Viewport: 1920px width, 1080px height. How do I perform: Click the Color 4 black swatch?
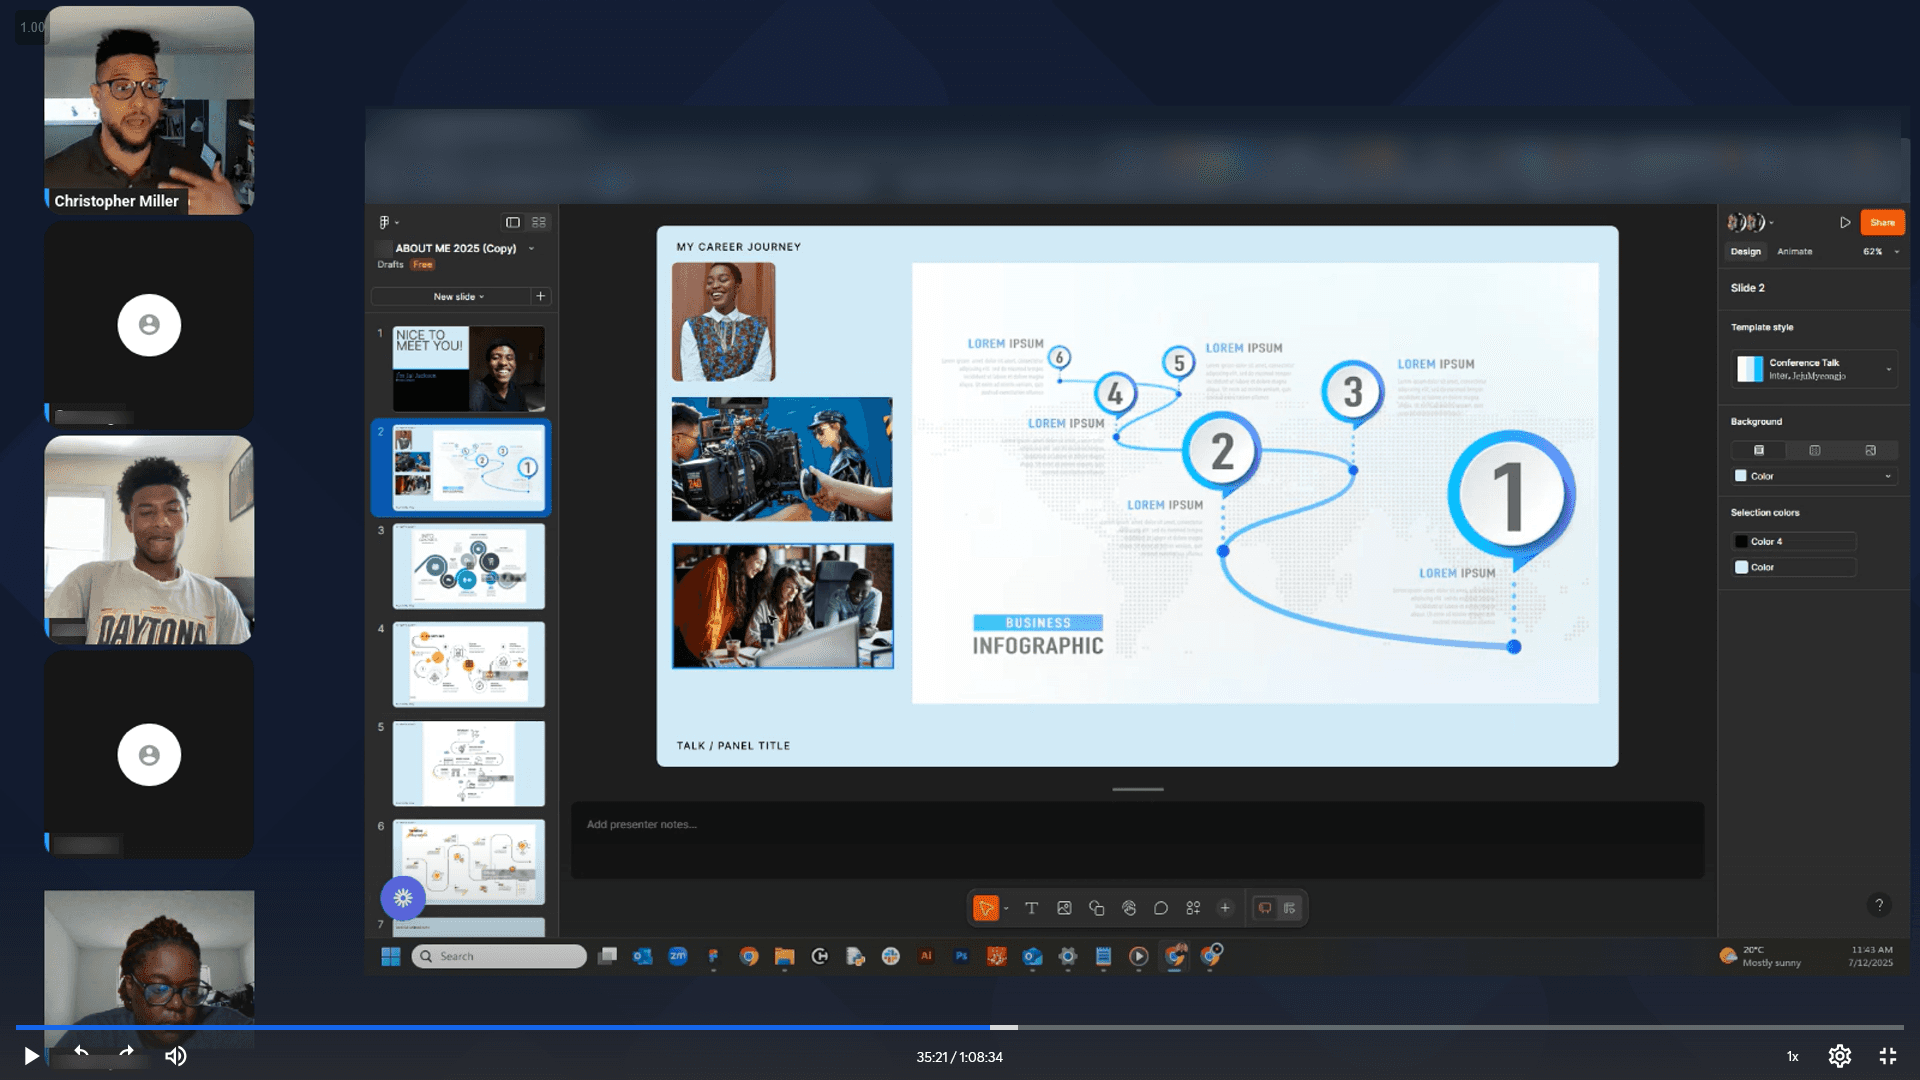(1741, 541)
